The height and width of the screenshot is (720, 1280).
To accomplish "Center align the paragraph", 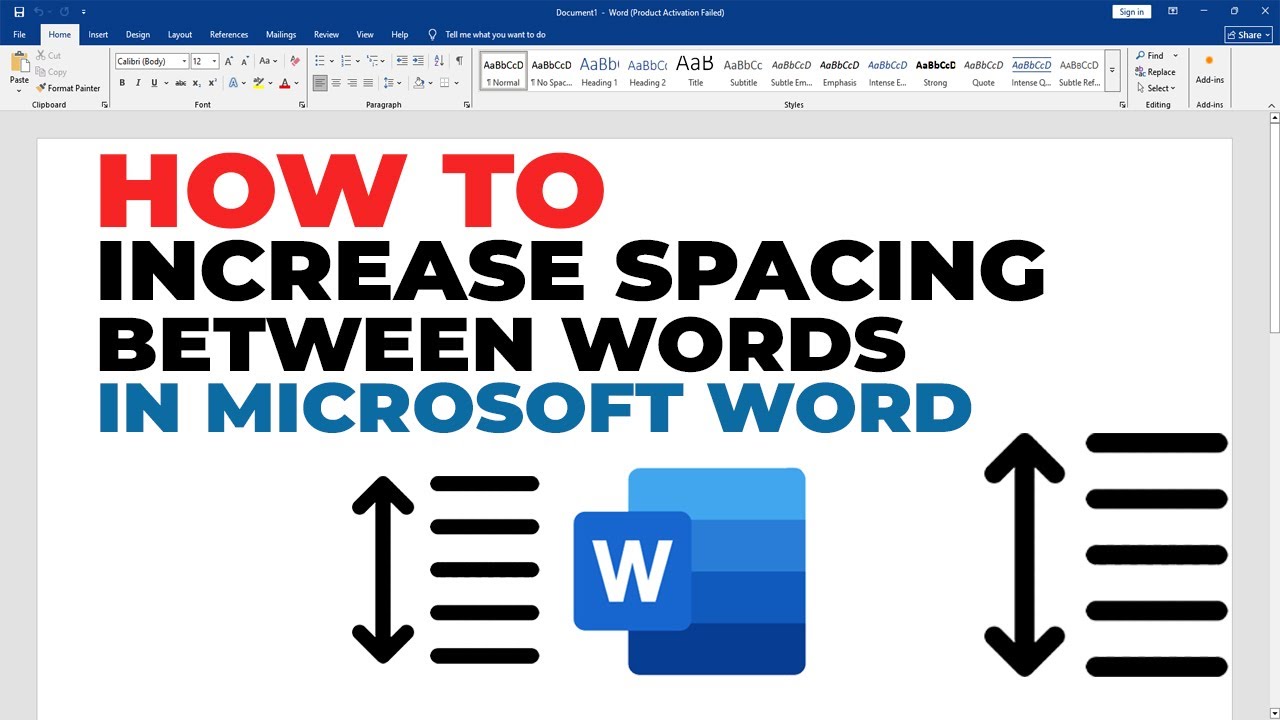I will 336,83.
